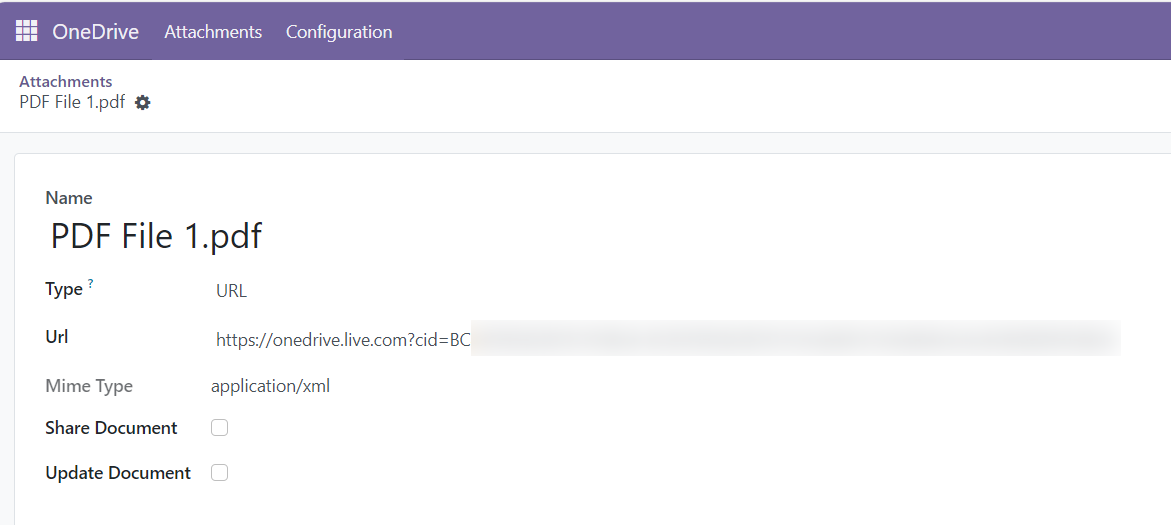Screen dimensions: 1171x525
Task: Tick the Update Document checkbox
Action: (220, 473)
